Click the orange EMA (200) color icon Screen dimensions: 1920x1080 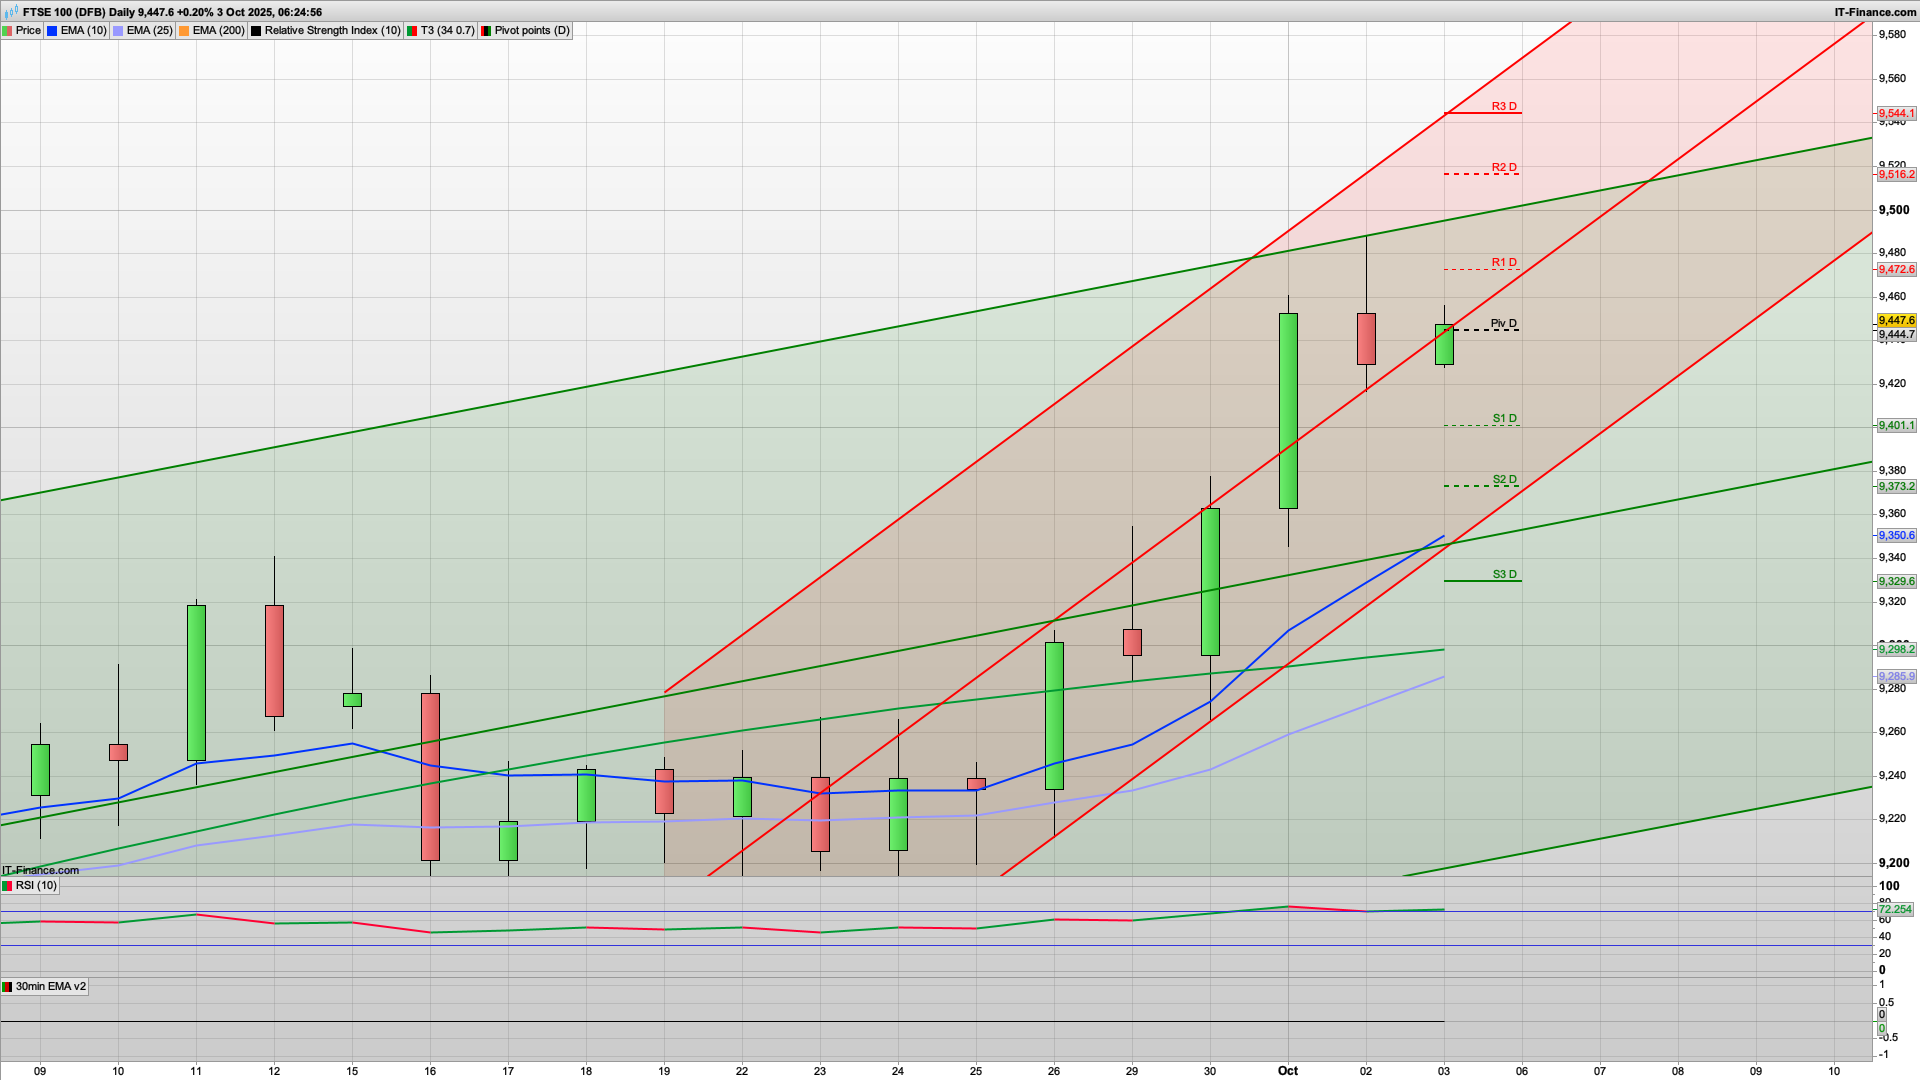[184, 31]
